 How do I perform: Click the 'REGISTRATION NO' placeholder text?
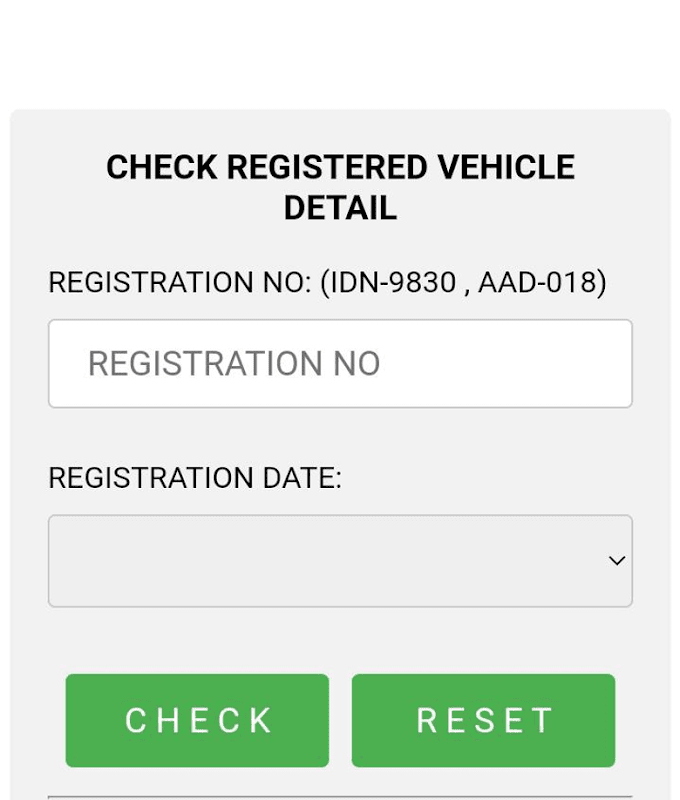pos(234,363)
